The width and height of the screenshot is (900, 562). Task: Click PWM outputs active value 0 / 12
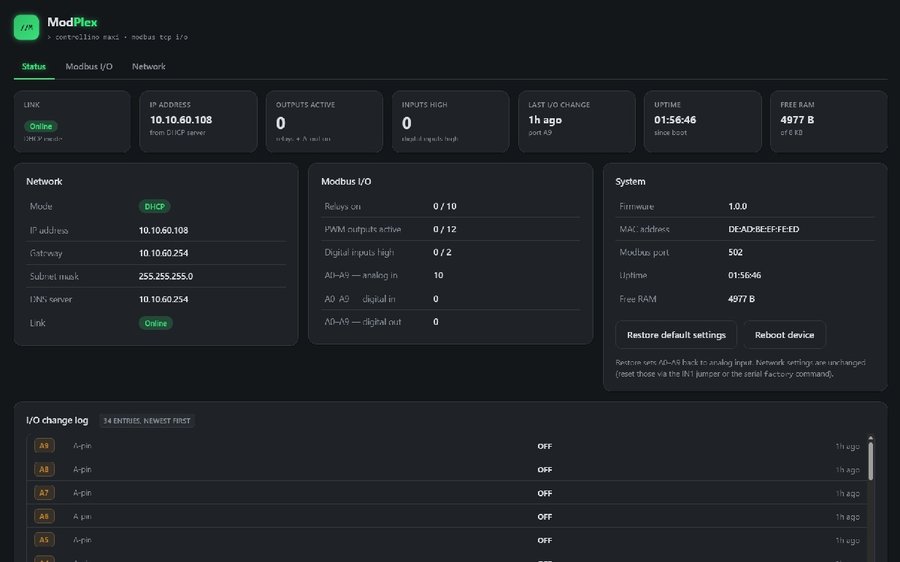[445, 229]
